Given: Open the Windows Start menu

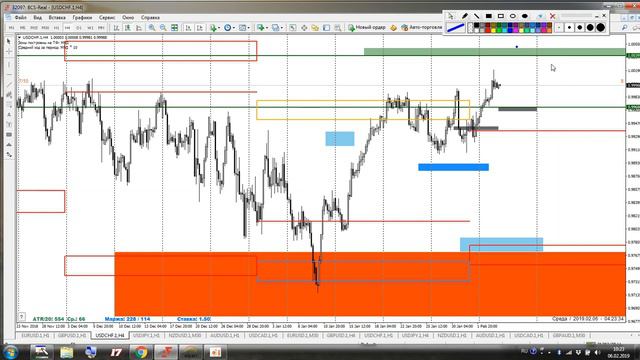Looking at the screenshot, I should [x=10, y=352].
